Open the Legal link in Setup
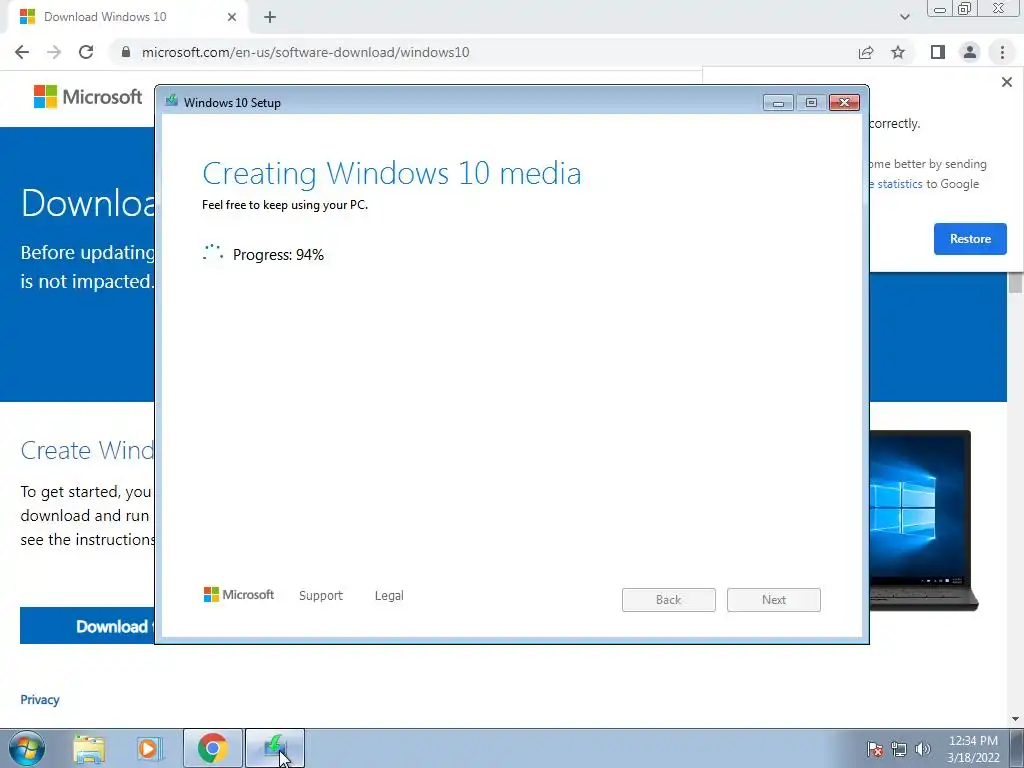The image size is (1024, 768). pyautogui.click(x=389, y=596)
